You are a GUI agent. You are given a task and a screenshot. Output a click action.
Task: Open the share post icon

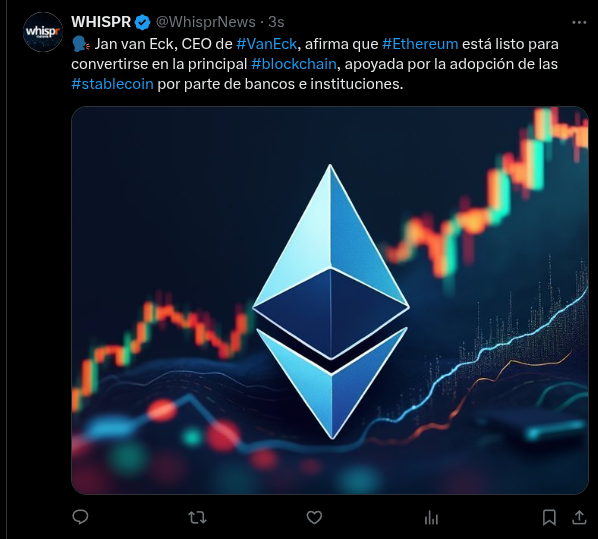579,518
